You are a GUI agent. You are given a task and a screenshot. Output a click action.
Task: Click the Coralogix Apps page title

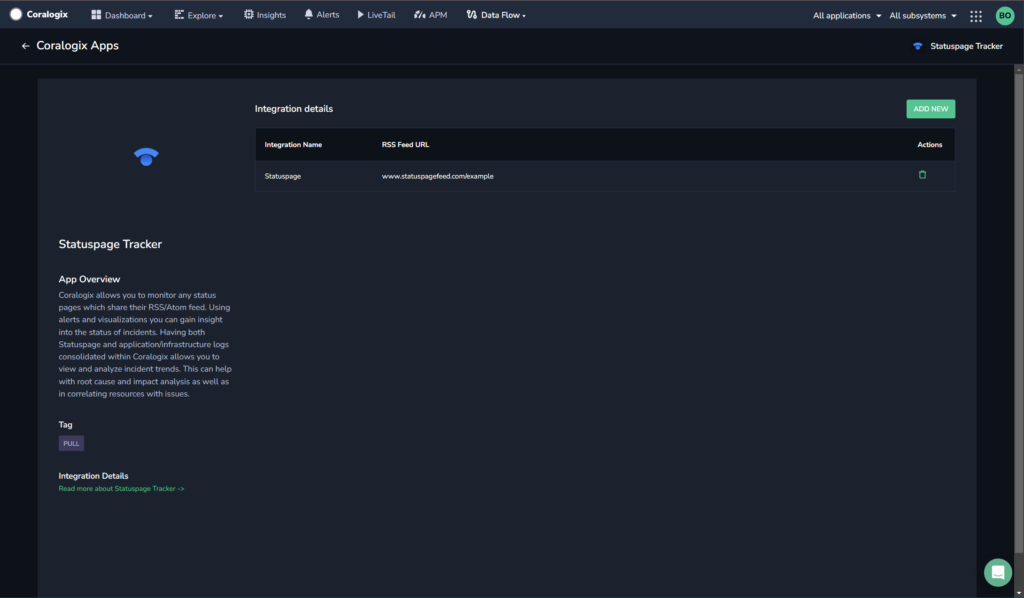click(78, 46)
